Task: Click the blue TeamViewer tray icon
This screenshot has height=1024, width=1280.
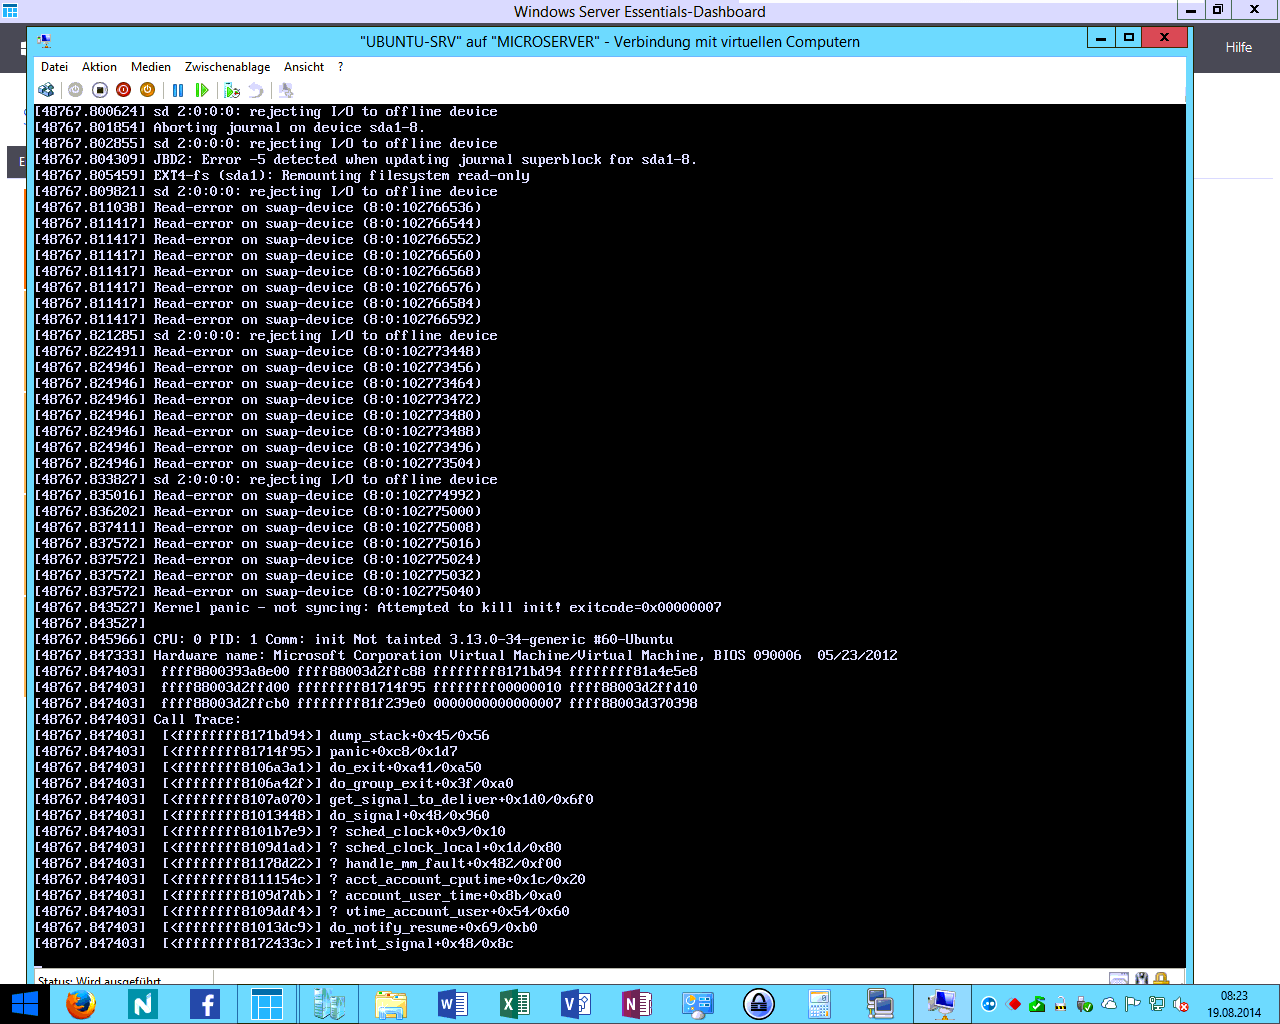Action: [x=990, y=1004]
